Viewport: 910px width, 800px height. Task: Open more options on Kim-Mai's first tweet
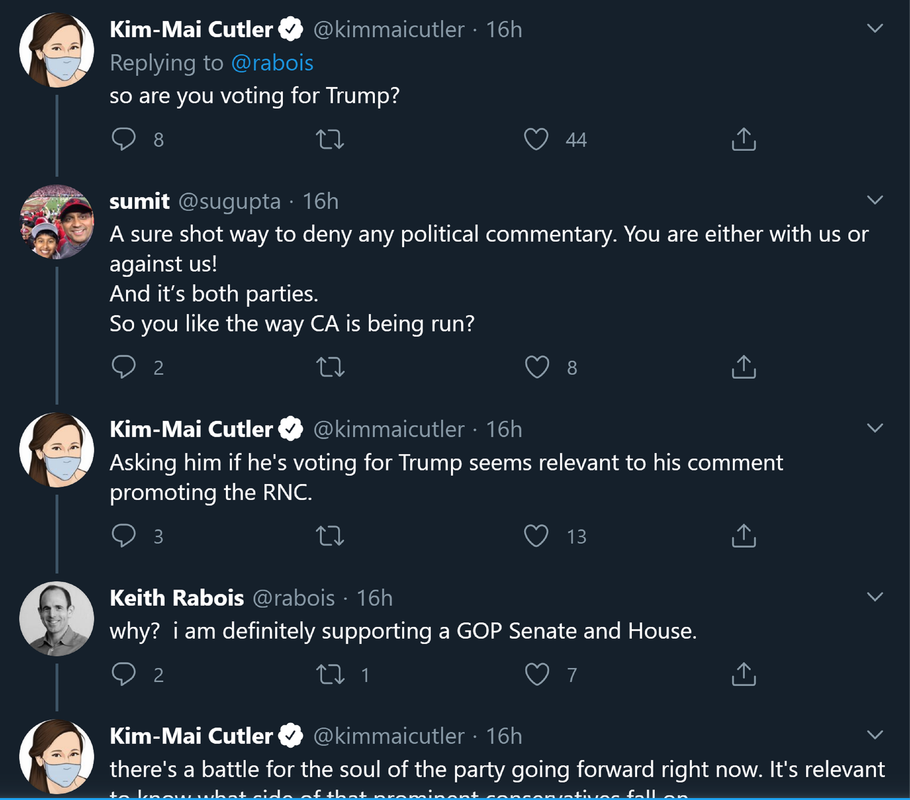(875, 29)
